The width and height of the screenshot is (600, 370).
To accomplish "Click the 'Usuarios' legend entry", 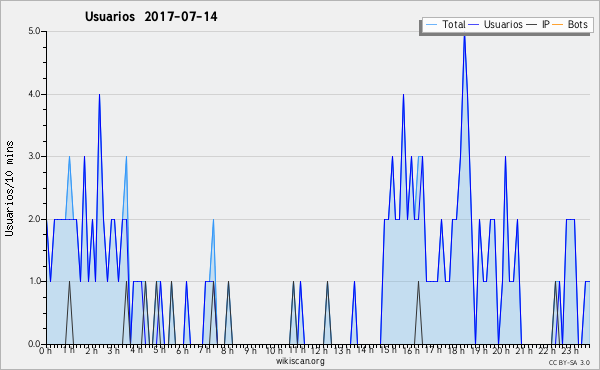I will point(496,24).
